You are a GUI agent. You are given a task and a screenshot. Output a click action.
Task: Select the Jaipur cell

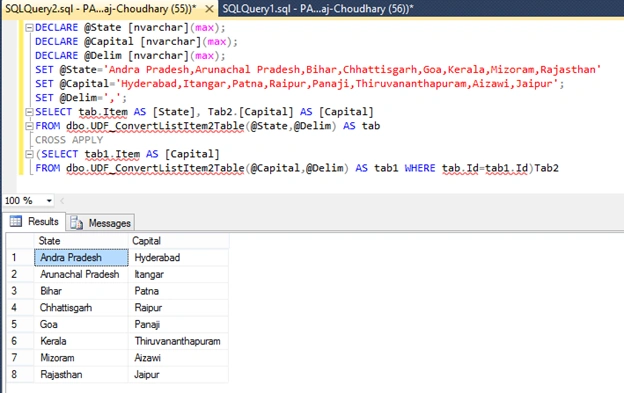point(179,374)
